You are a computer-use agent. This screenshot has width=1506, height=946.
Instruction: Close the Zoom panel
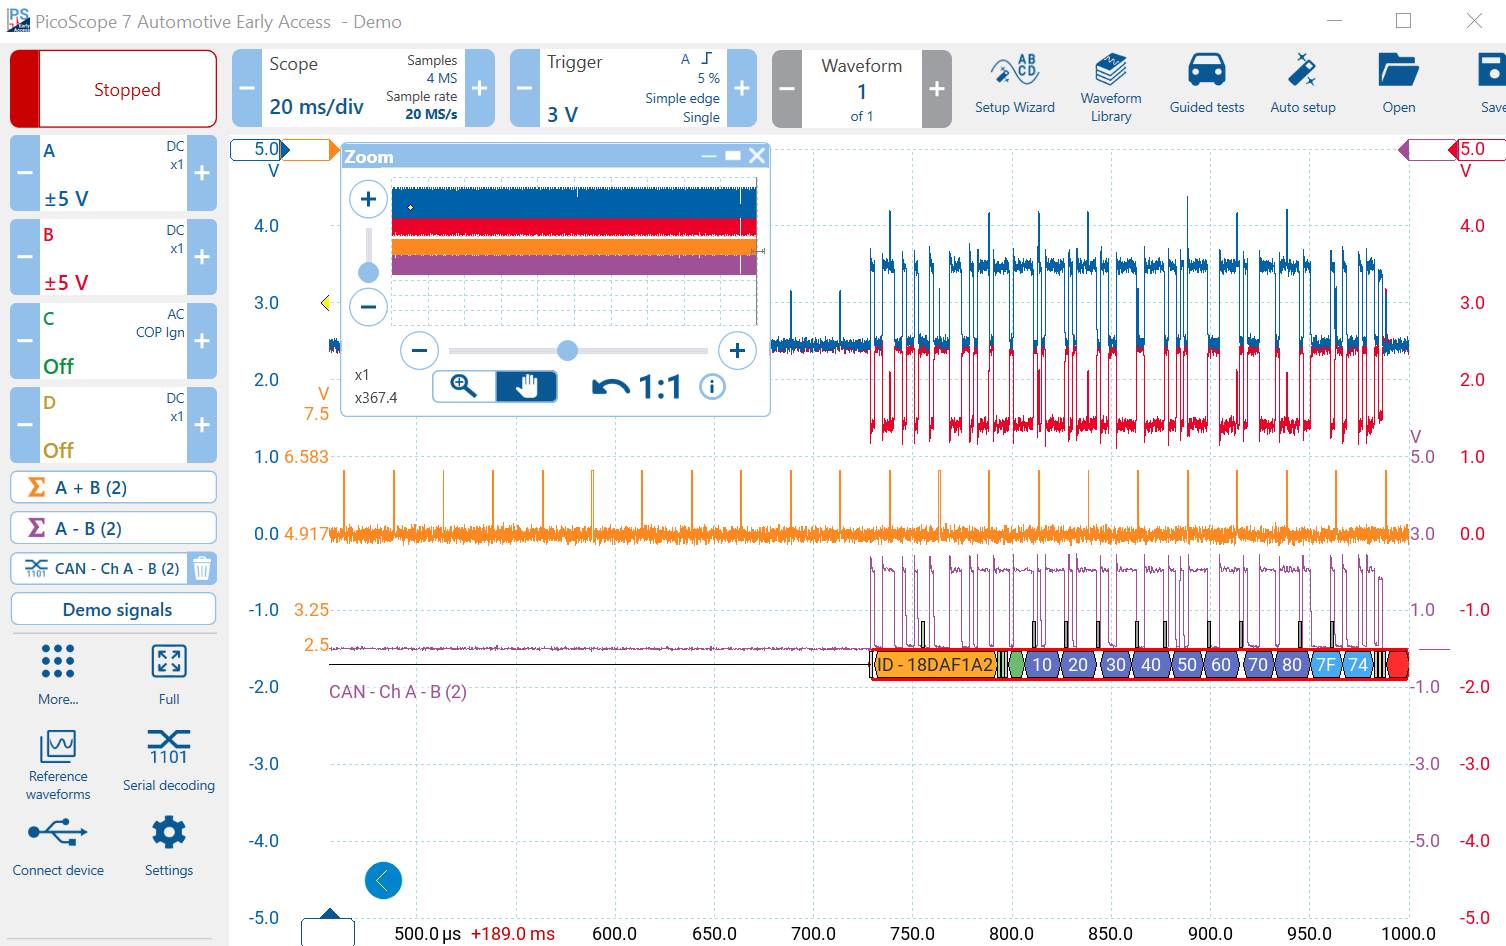757,156
